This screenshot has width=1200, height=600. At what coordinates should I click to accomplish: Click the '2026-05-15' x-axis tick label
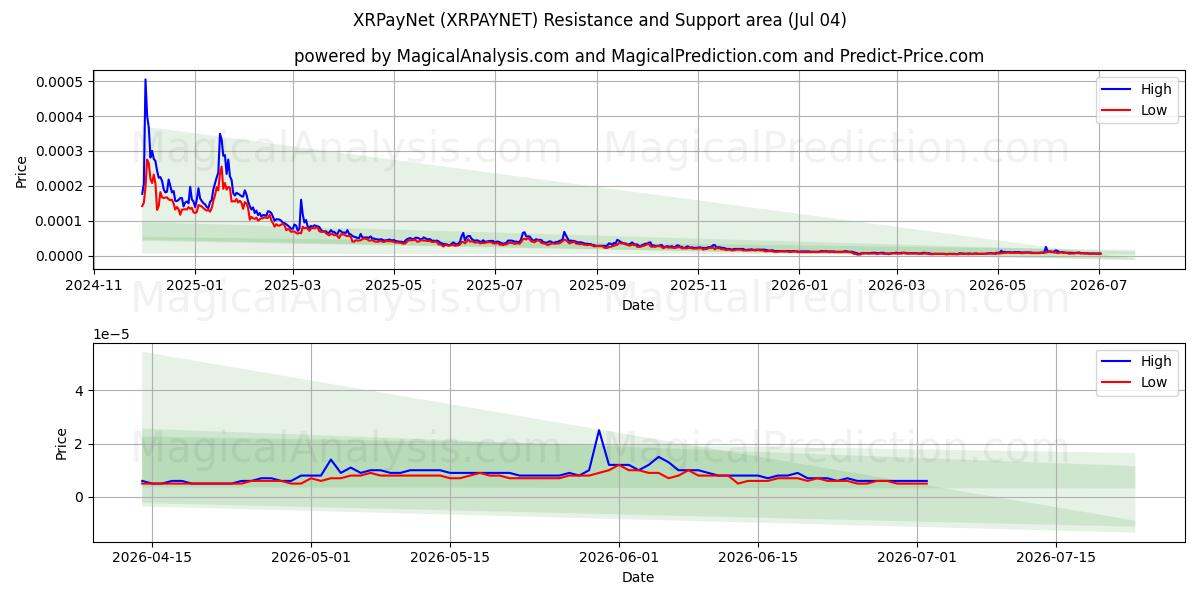click(x=448, y=557)
